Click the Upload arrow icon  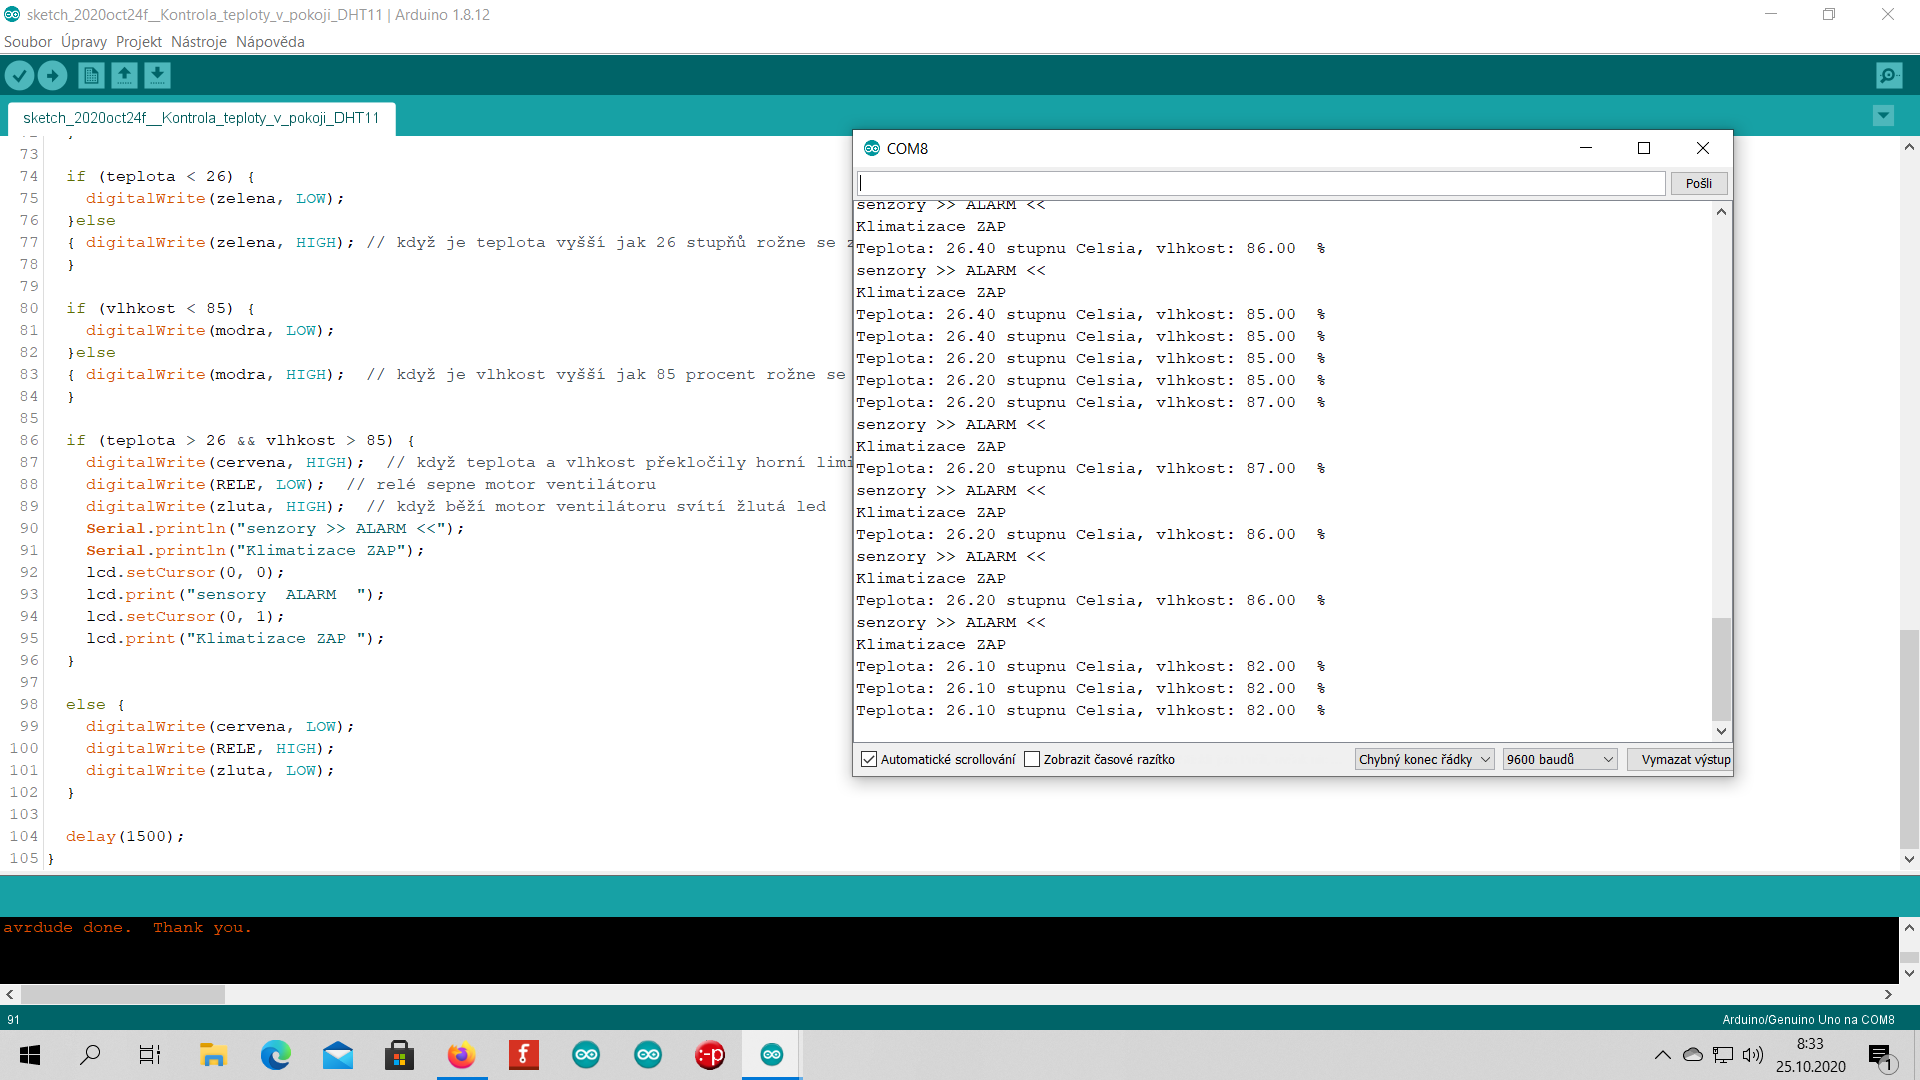click(x=52, y=75)
